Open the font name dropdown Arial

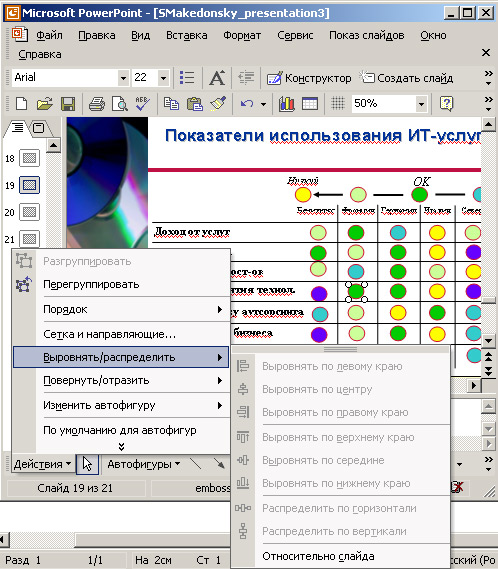tap(123, 78)
